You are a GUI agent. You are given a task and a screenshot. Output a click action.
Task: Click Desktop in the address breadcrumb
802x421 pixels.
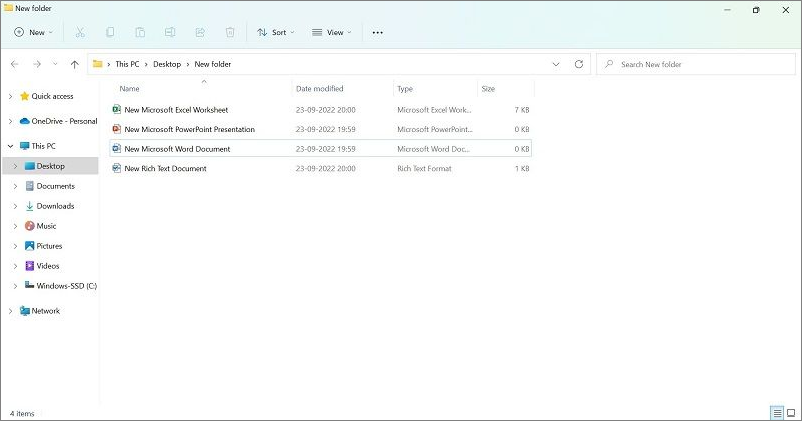167,64
